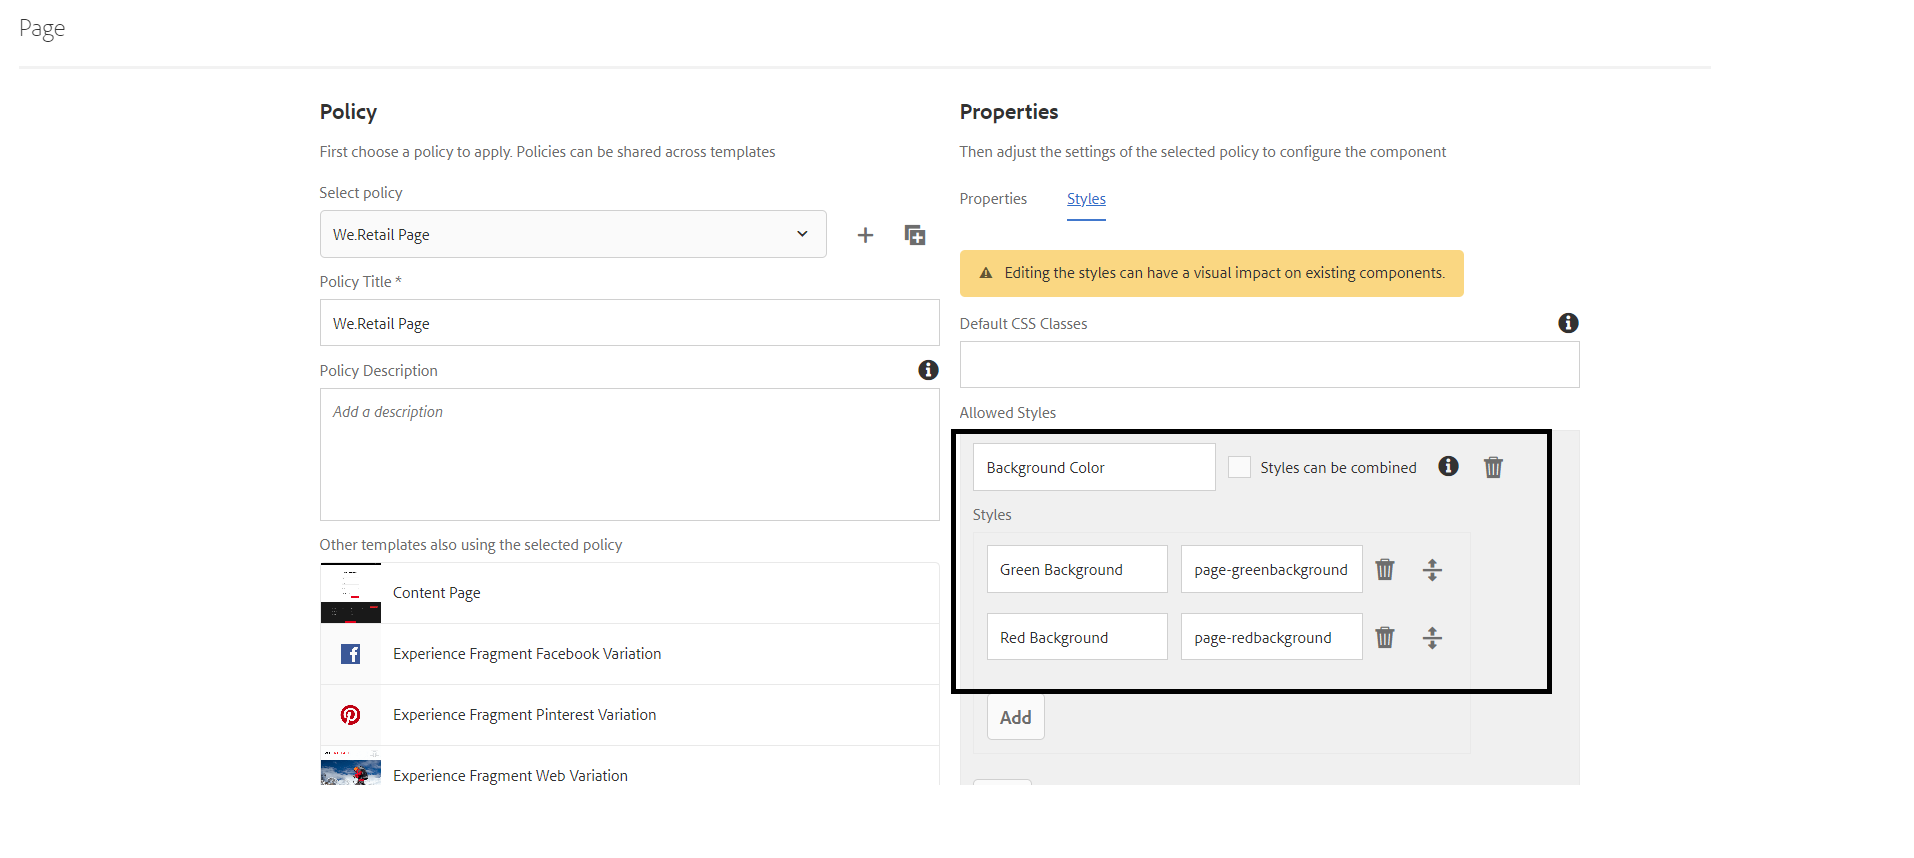This screenshot has height=858, width=1914.
Task: Click Experience Fragment Facebook Variation text
Action: coord(527,654)
